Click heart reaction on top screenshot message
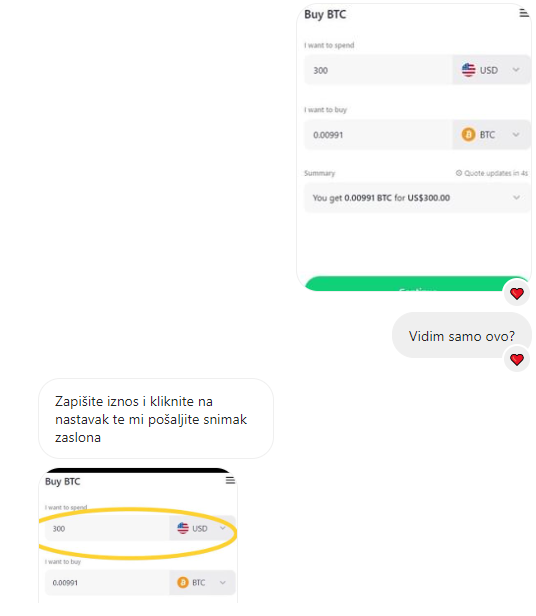Image resolution: width=536 pixels, height=616 pixels. click(517, 293)
